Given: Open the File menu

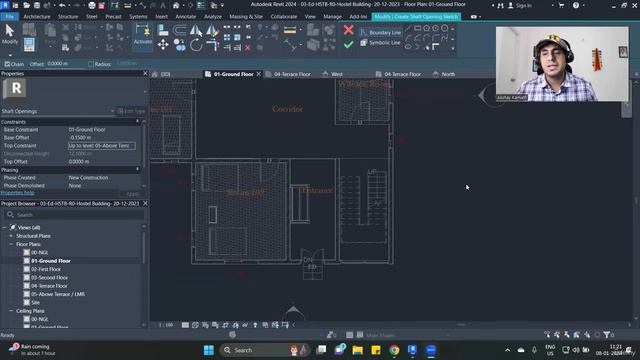Looking at the screenshot, I should click(9, 17).
